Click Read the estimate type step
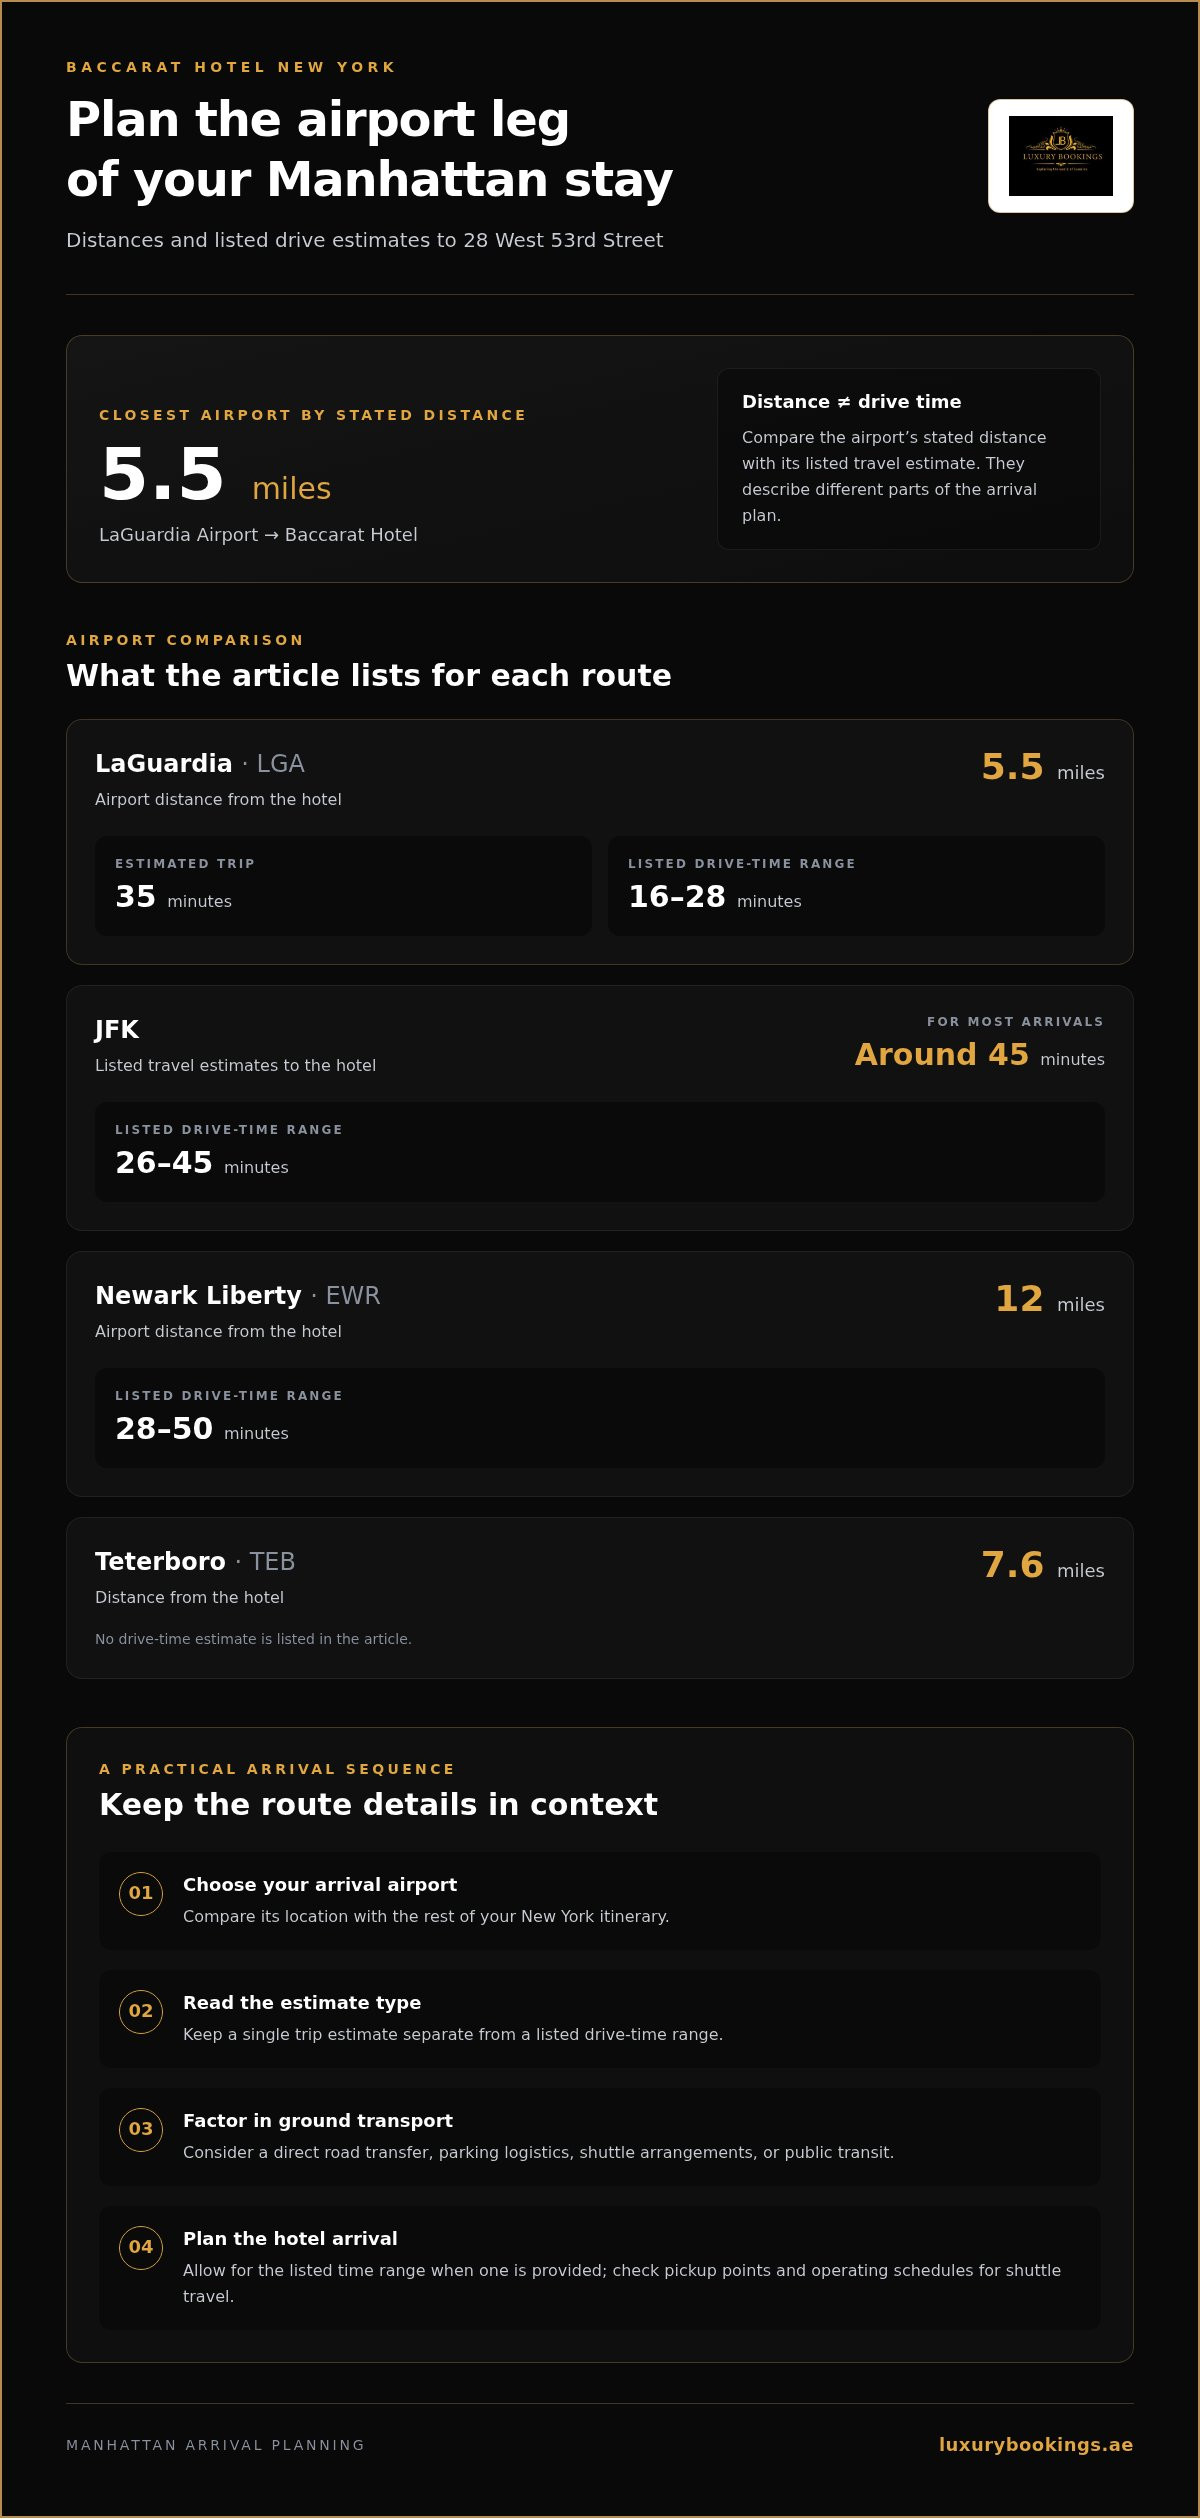This screenshot has width=1200, height=2519. point(600,2018)
